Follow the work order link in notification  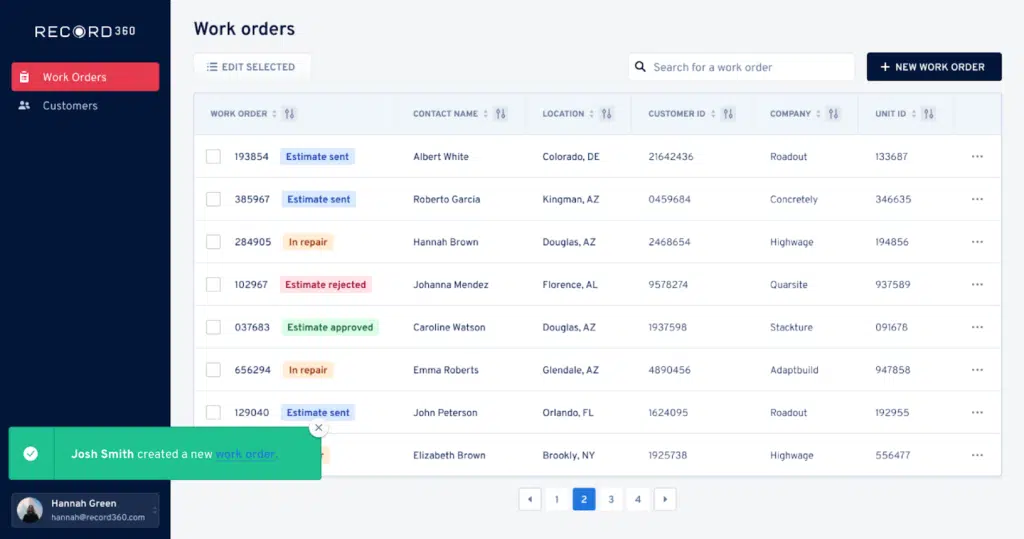coord(246,454)
